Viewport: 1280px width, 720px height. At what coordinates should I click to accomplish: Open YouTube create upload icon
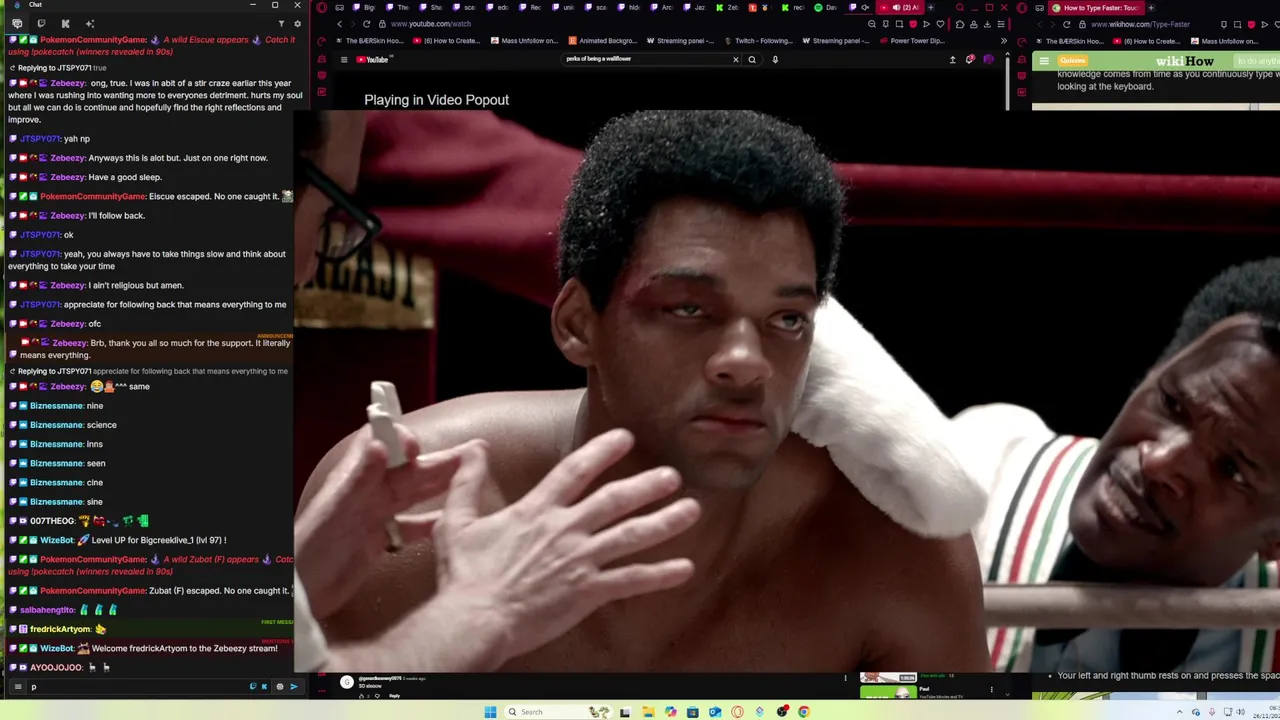[952, 59]
